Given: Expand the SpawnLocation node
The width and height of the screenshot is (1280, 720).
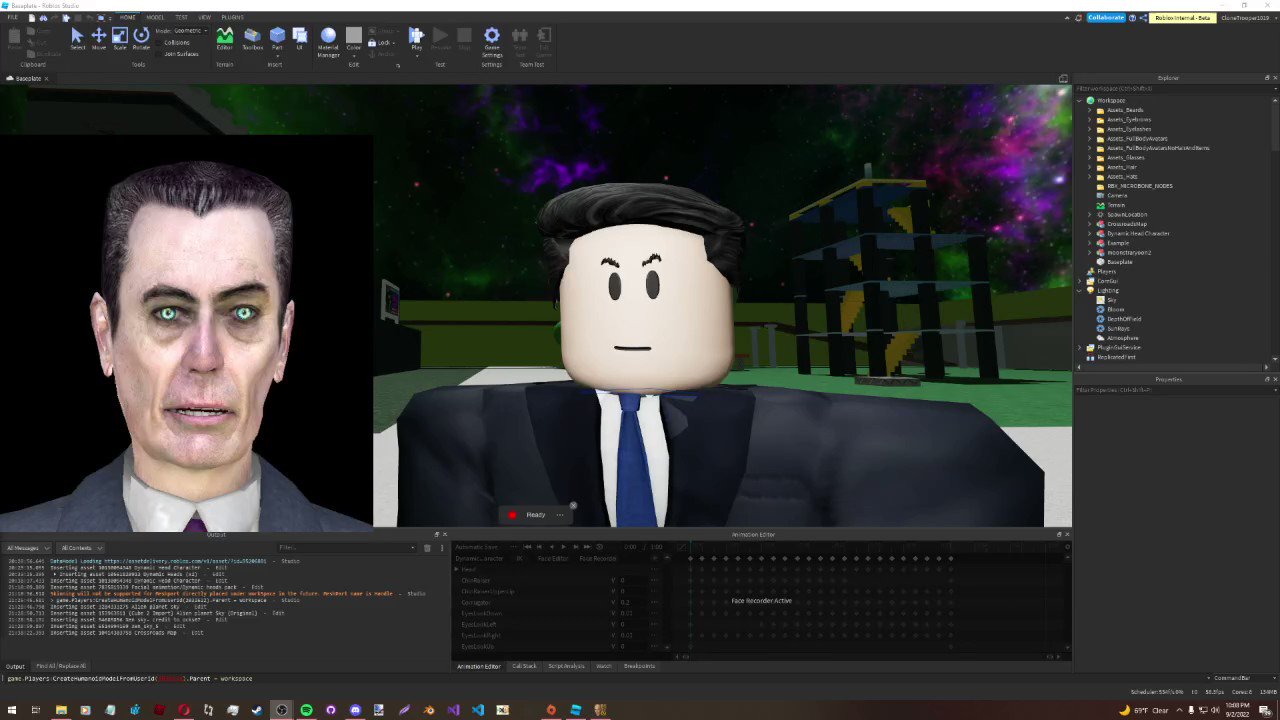Looking at the screenshot, I should coord(1090,214).
